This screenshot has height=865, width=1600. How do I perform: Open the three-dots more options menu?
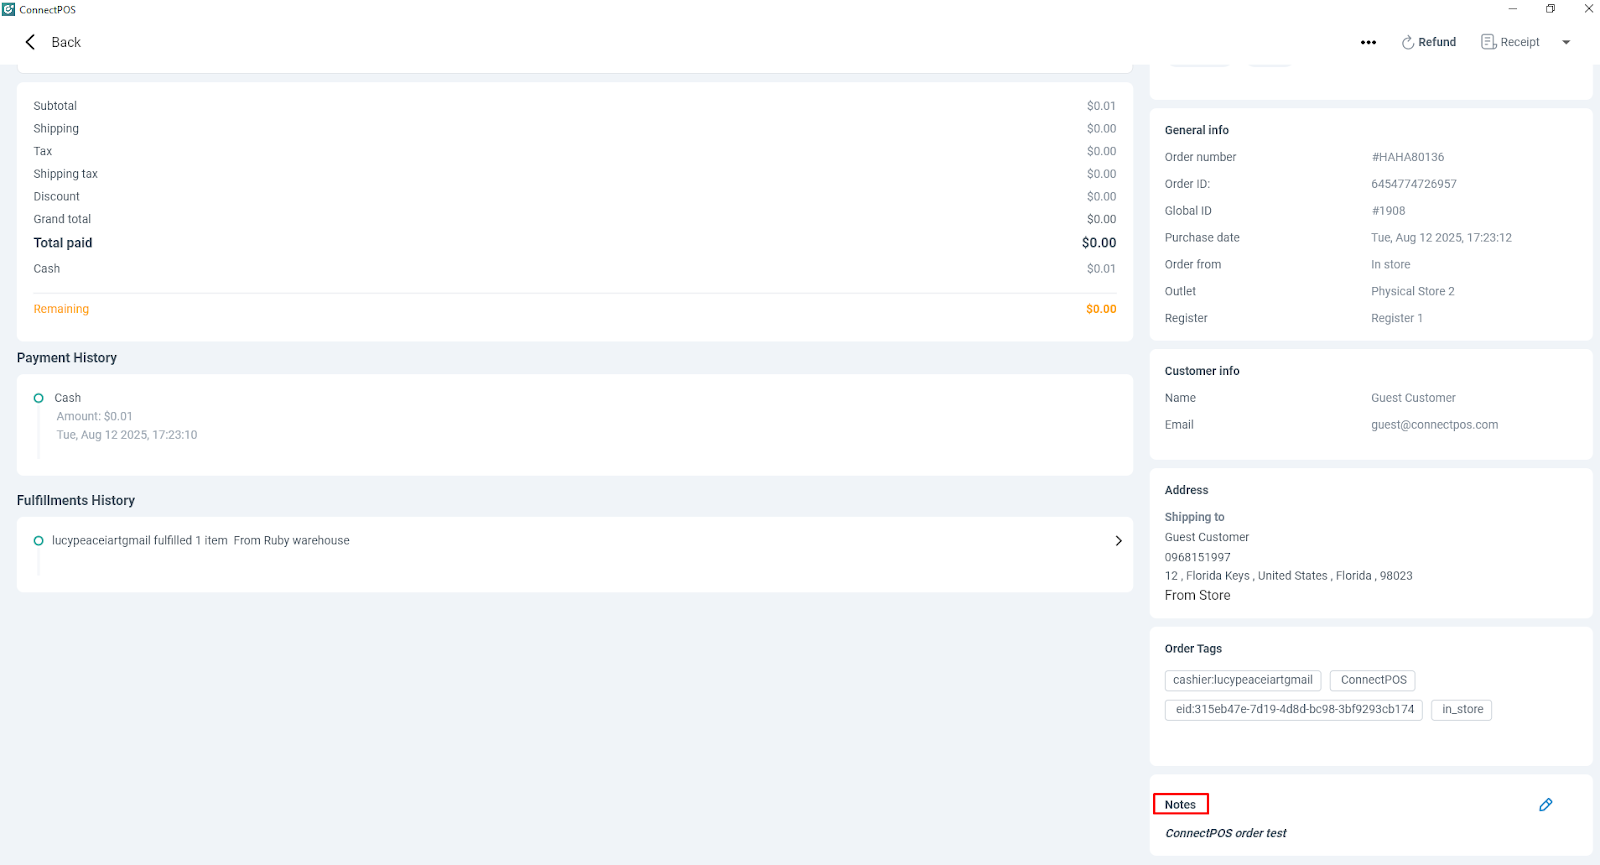pos(1368,42)
